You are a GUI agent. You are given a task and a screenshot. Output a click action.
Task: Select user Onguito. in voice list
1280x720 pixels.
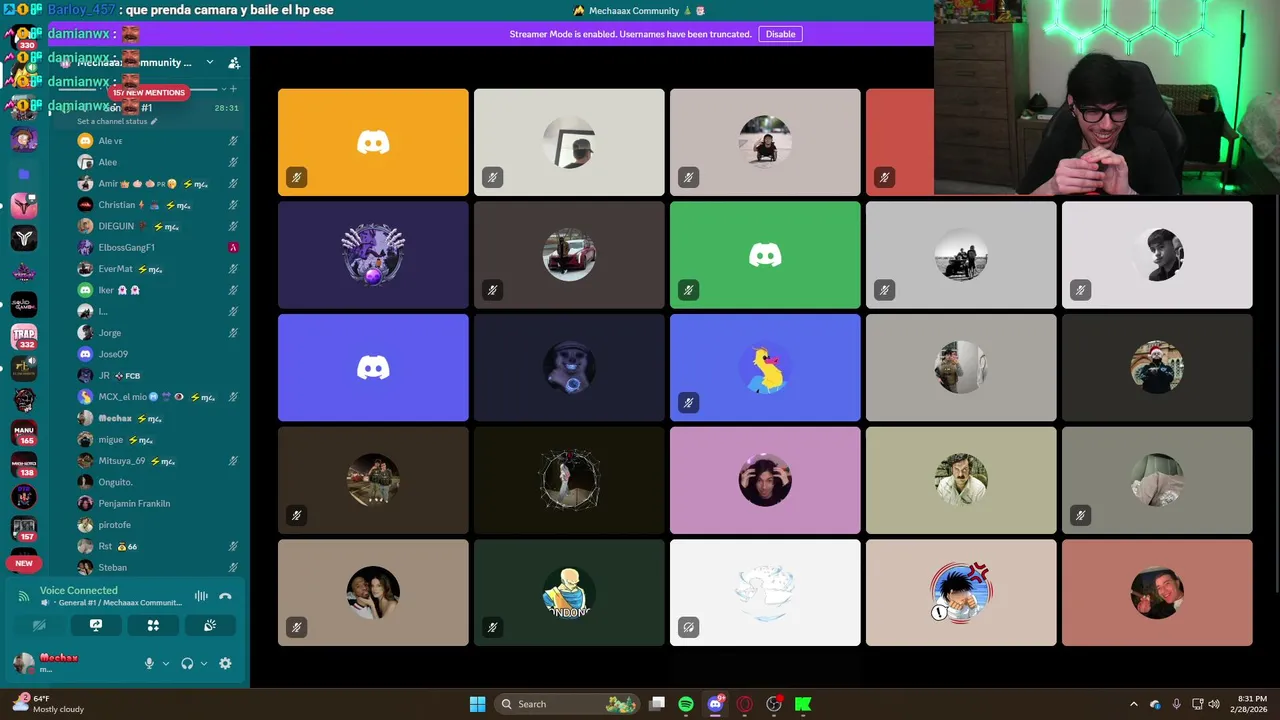[158, 482]
